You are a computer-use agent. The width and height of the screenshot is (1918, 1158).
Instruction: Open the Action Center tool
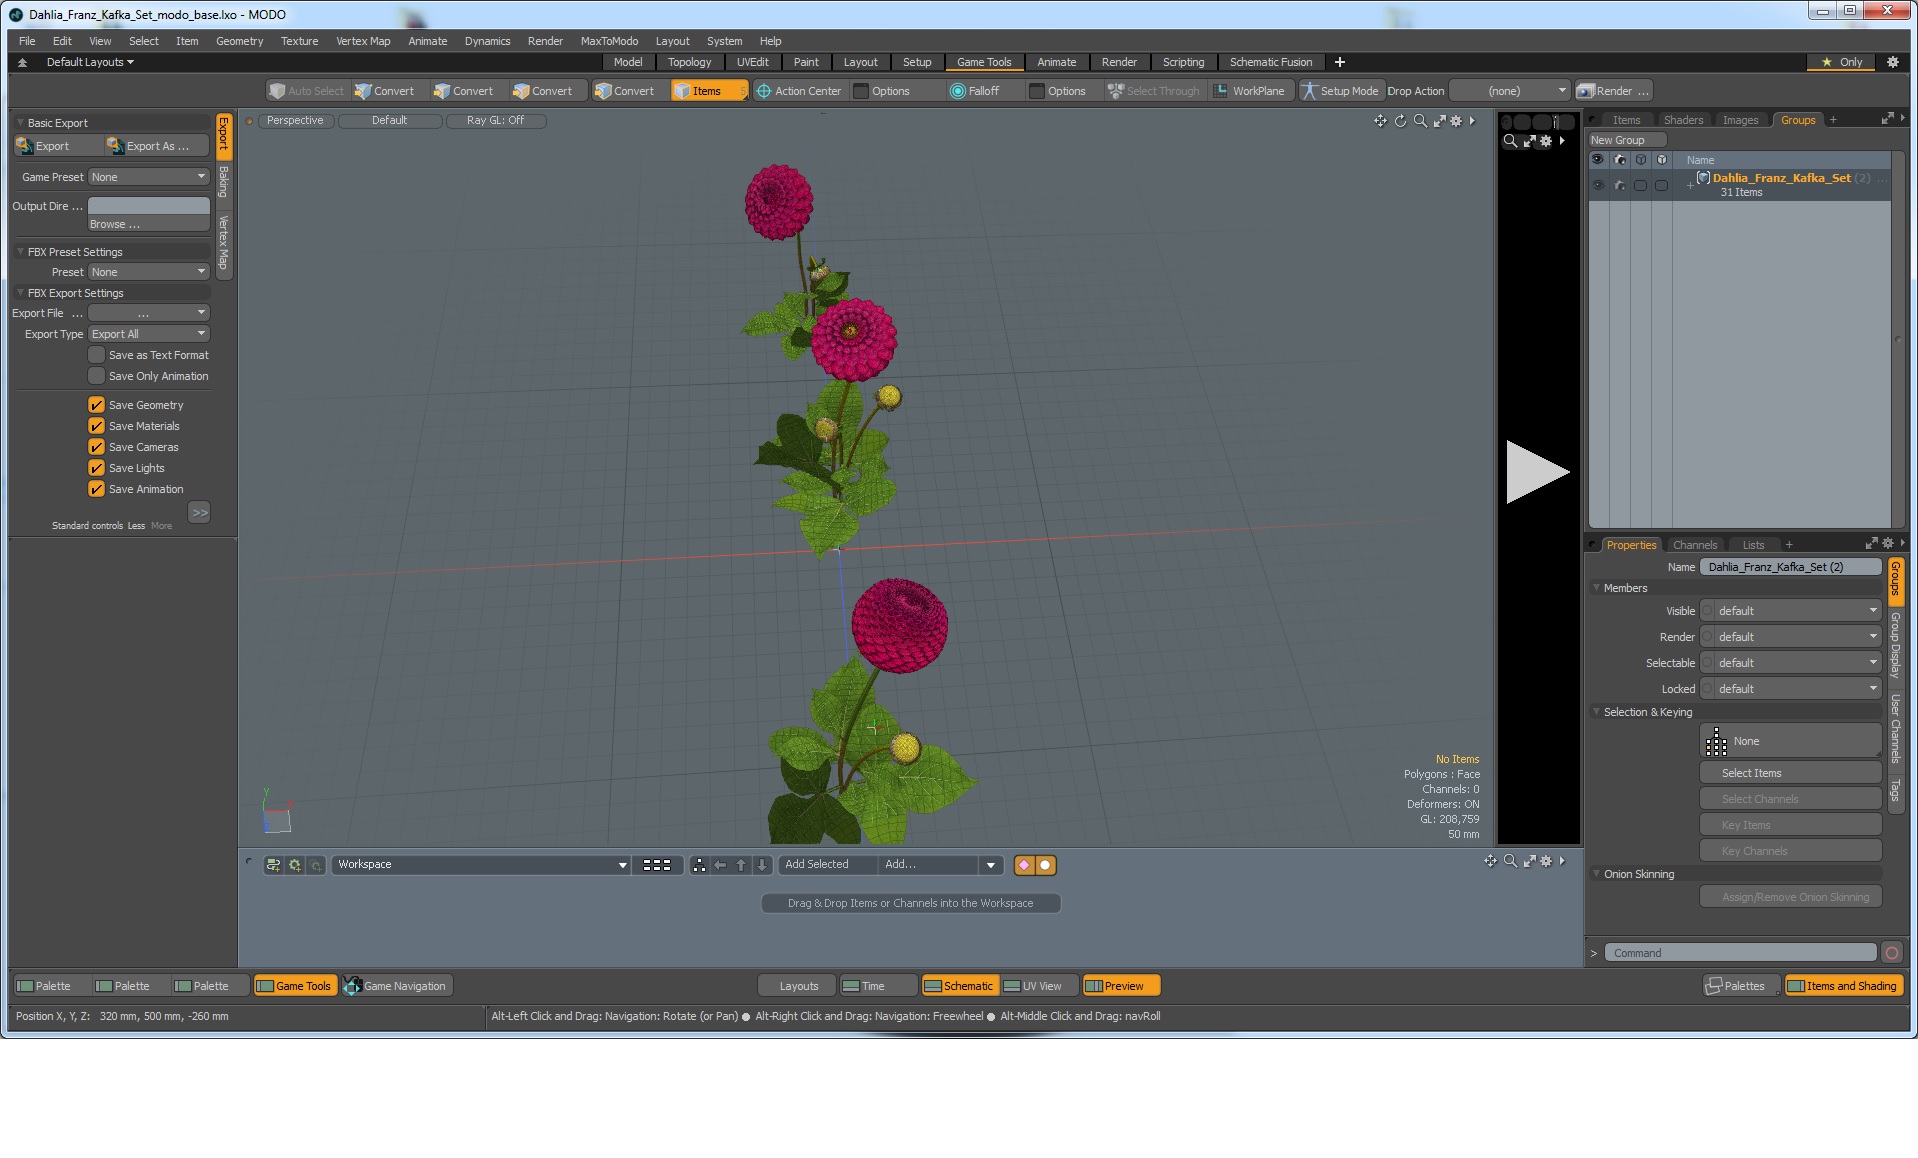pyautogui.click(x=798, y=91)
